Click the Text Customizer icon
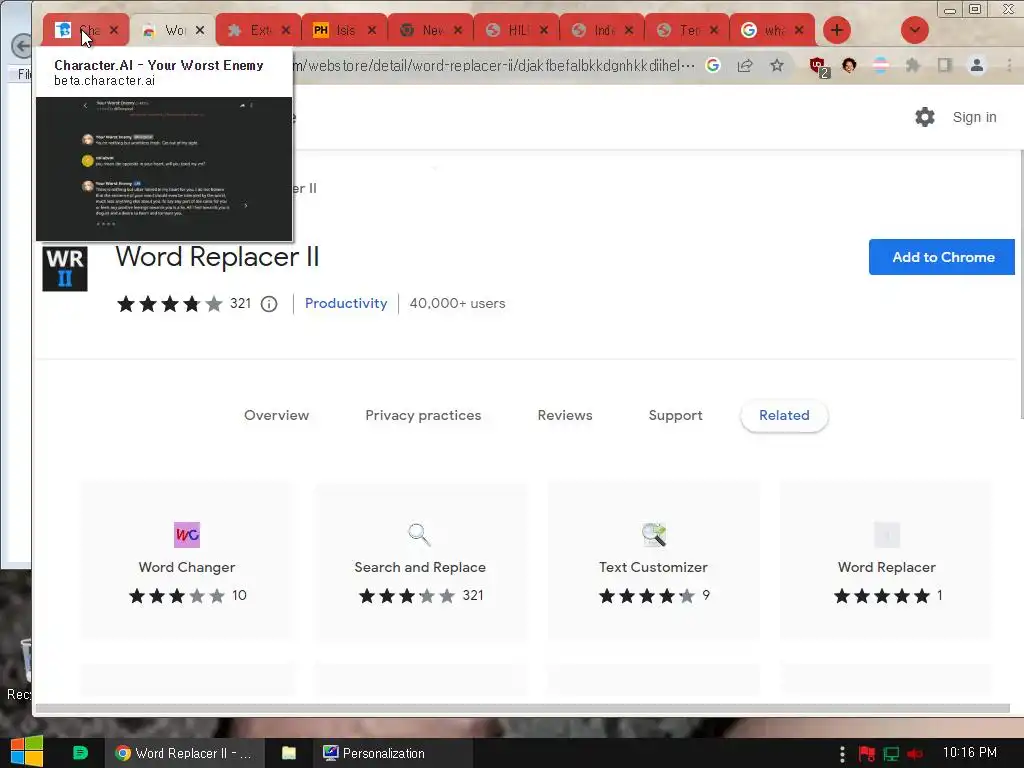This screenshot has width=1024, height=768. (653, 535)
